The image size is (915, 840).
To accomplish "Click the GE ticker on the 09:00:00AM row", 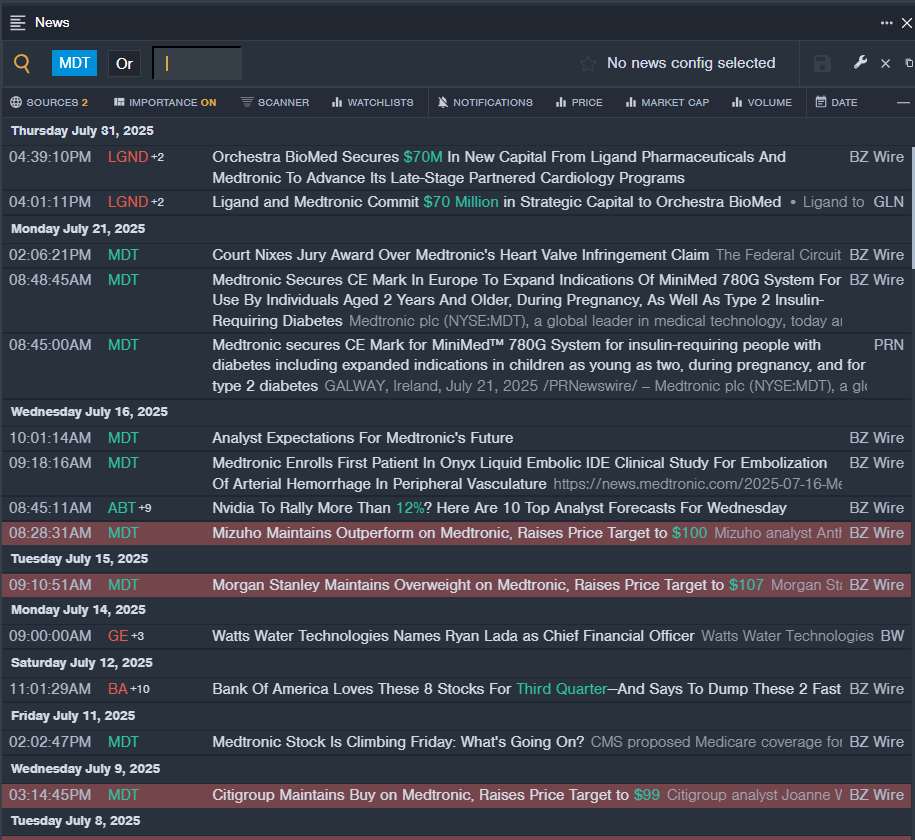I will [x=118, y=636].
